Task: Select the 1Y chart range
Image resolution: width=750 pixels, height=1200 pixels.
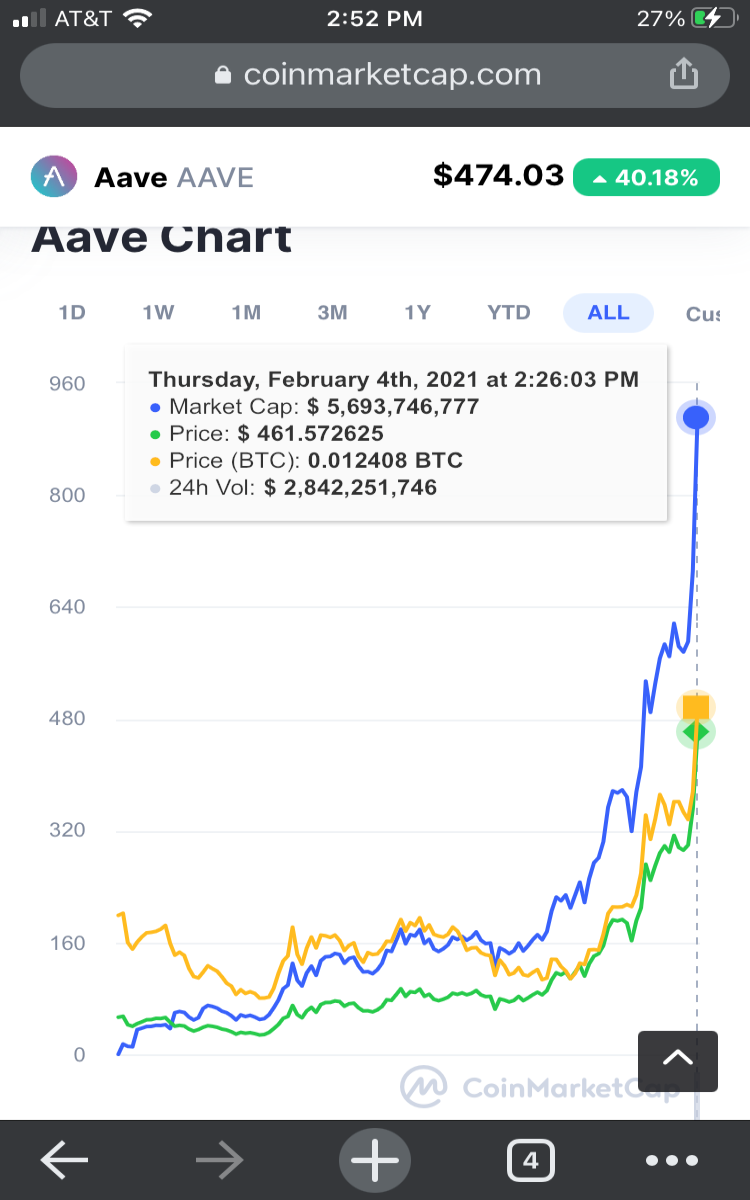Action: (x=417, y=313)
